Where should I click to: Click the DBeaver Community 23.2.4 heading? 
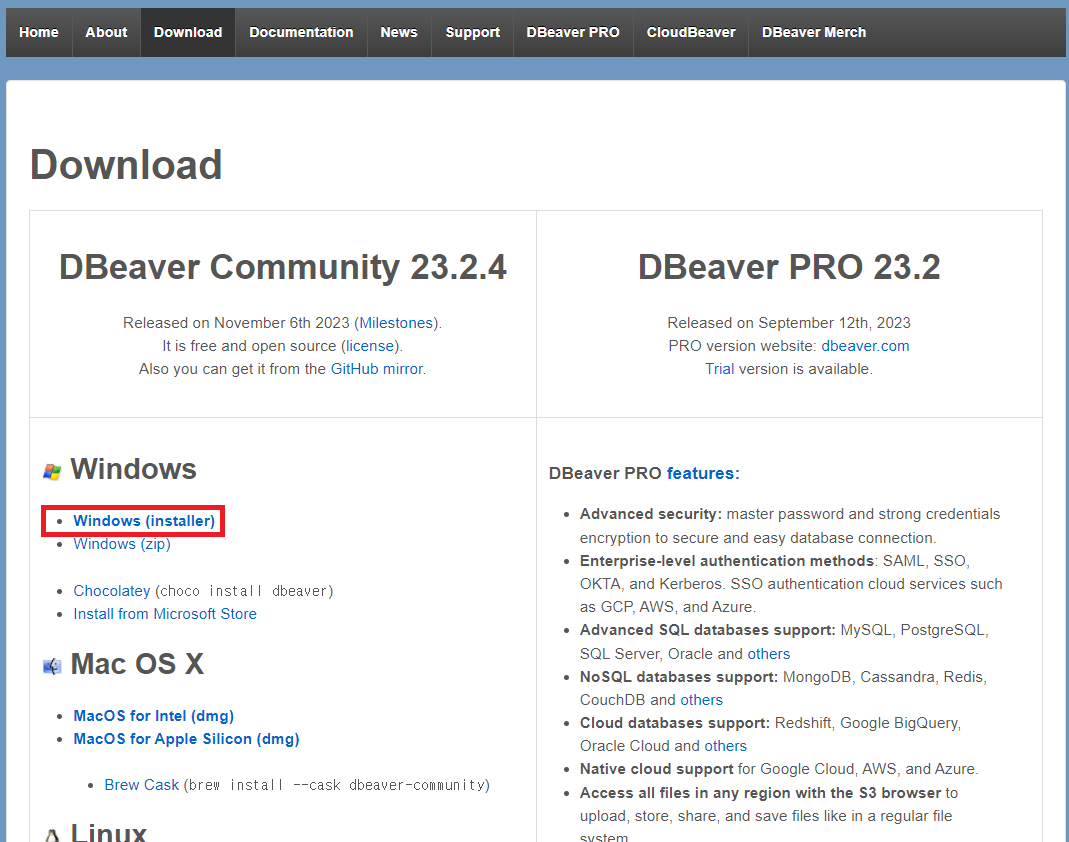(283, 267)
